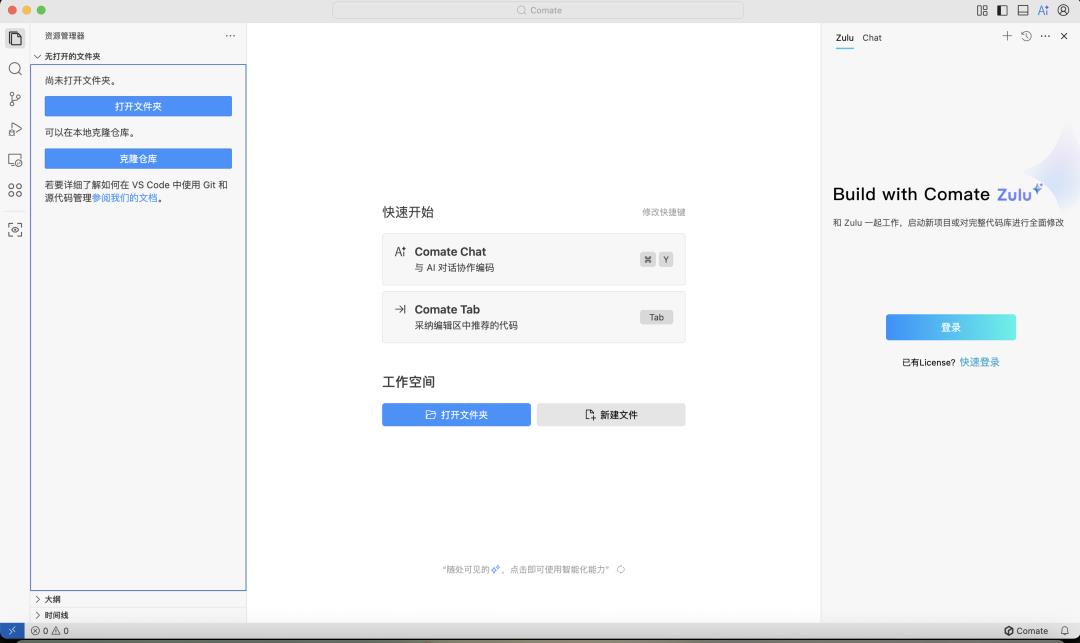
Task: Open the Comate Tab quick start card
Action: click(534, 317)
